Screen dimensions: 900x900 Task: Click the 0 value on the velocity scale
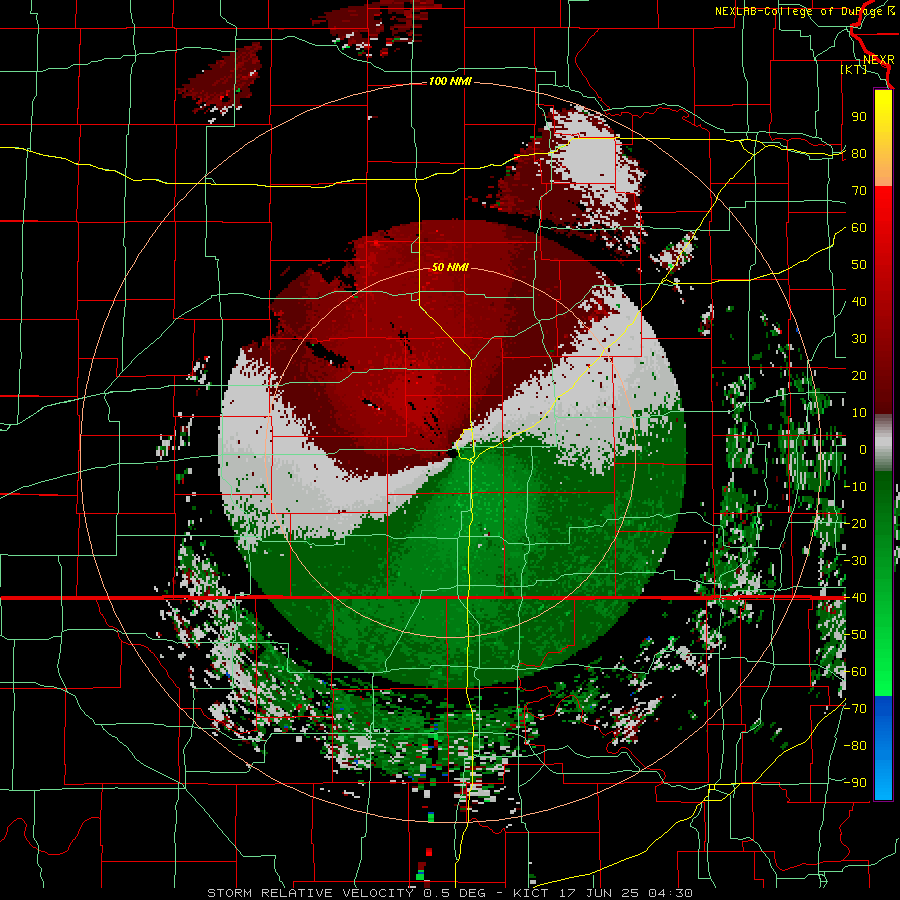(x=863, y=450)
